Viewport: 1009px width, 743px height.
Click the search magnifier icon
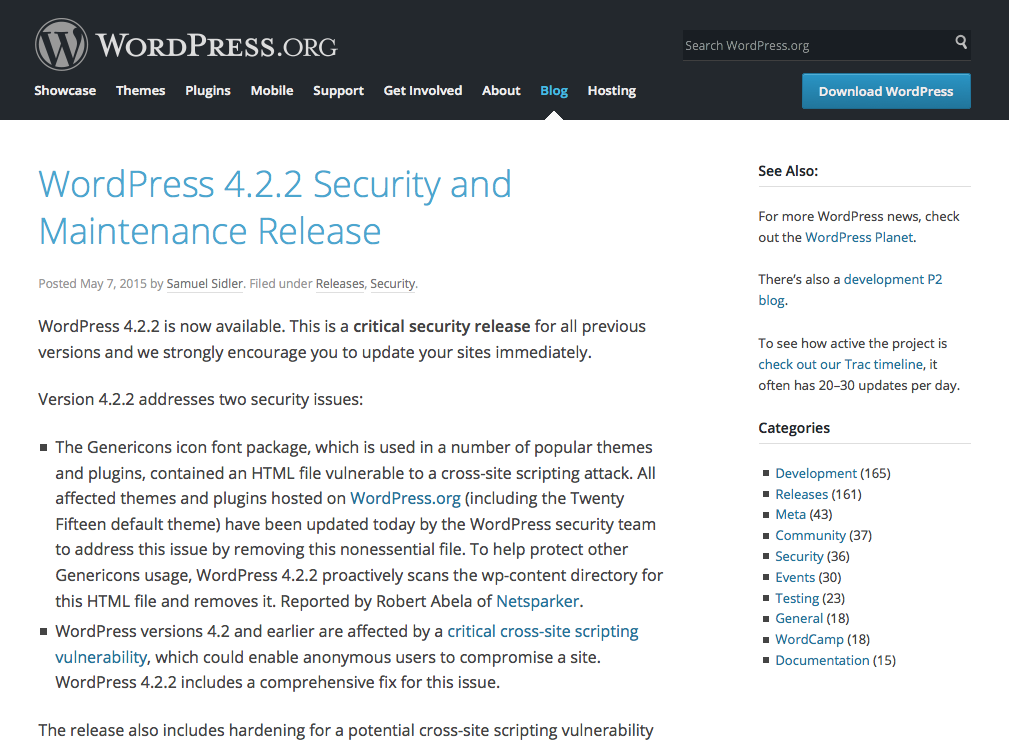click(x=961, y=42)
